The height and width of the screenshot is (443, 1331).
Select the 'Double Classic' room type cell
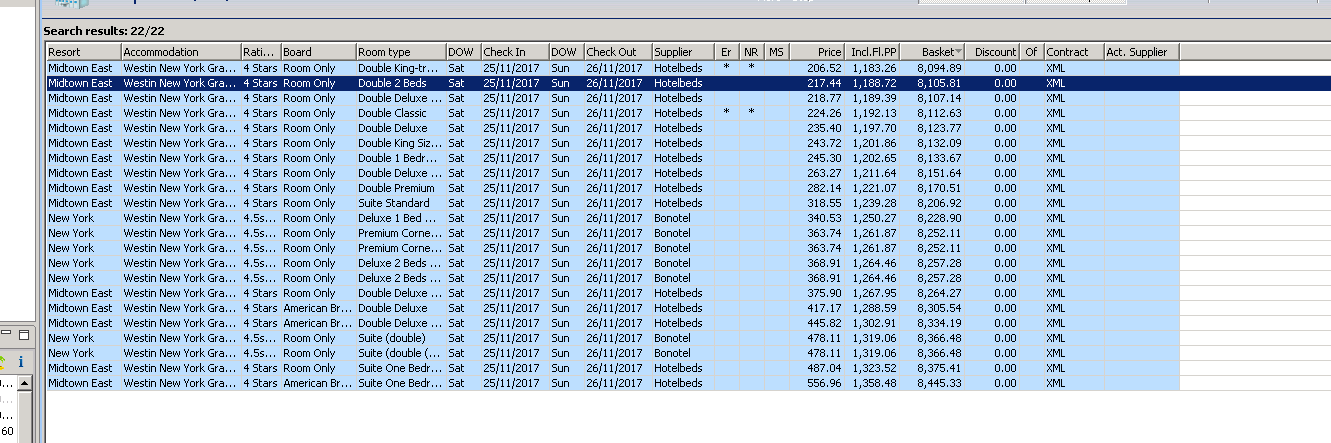tap(401, 113)
